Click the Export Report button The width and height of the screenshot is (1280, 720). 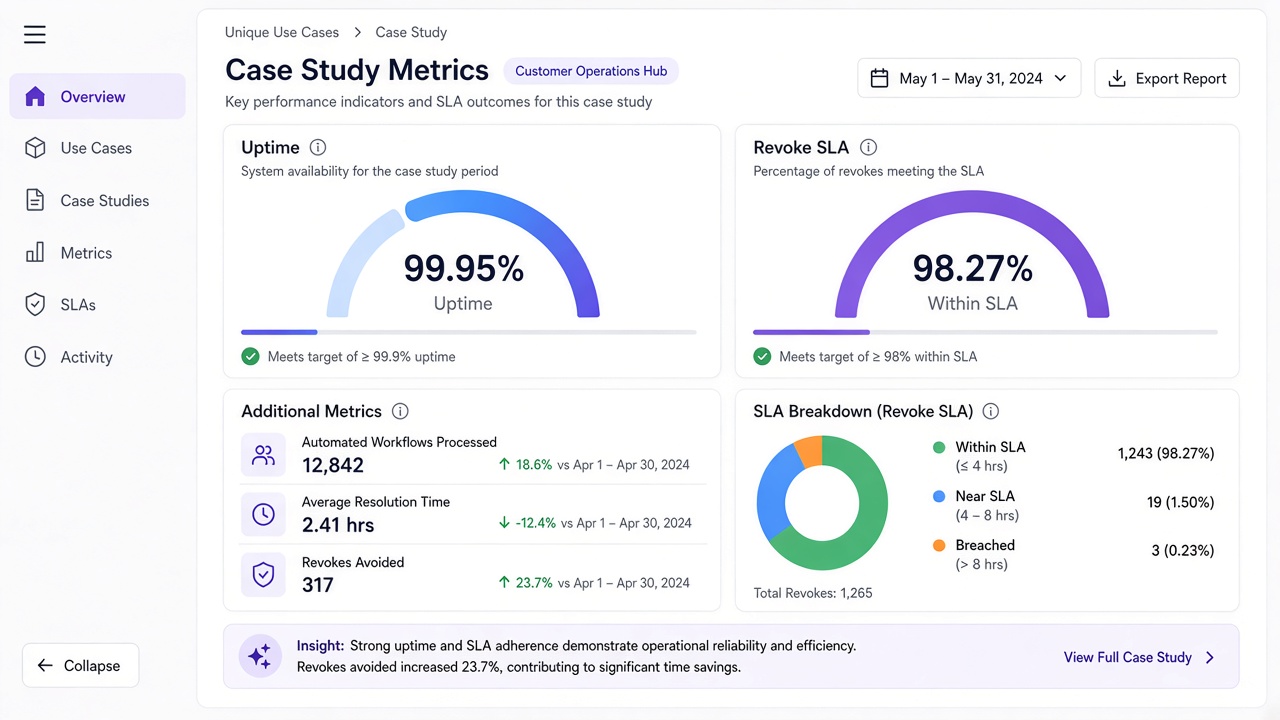[1167, 78]
